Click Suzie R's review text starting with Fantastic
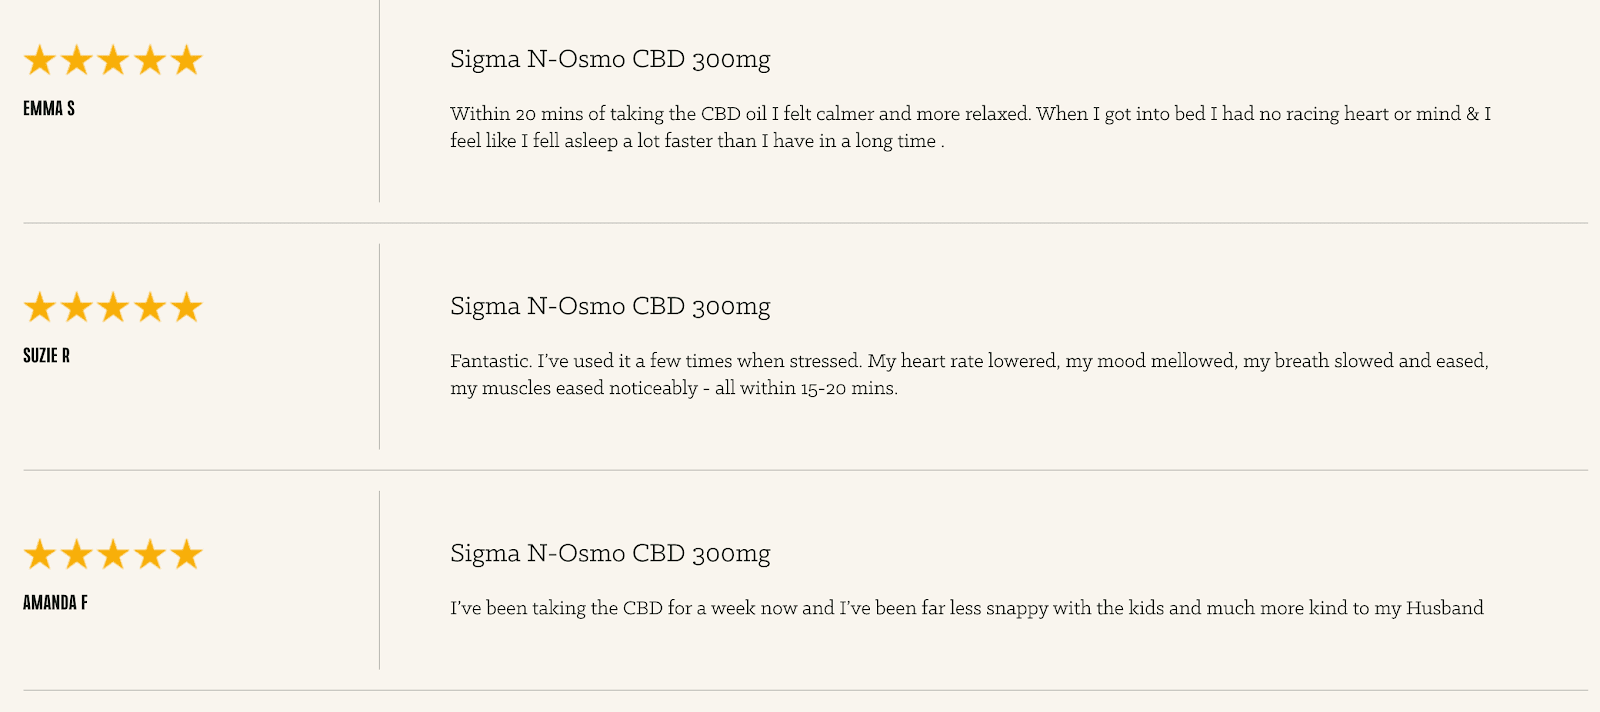The height and width of the screenshot is (712, 1600). tap(969, 374)
